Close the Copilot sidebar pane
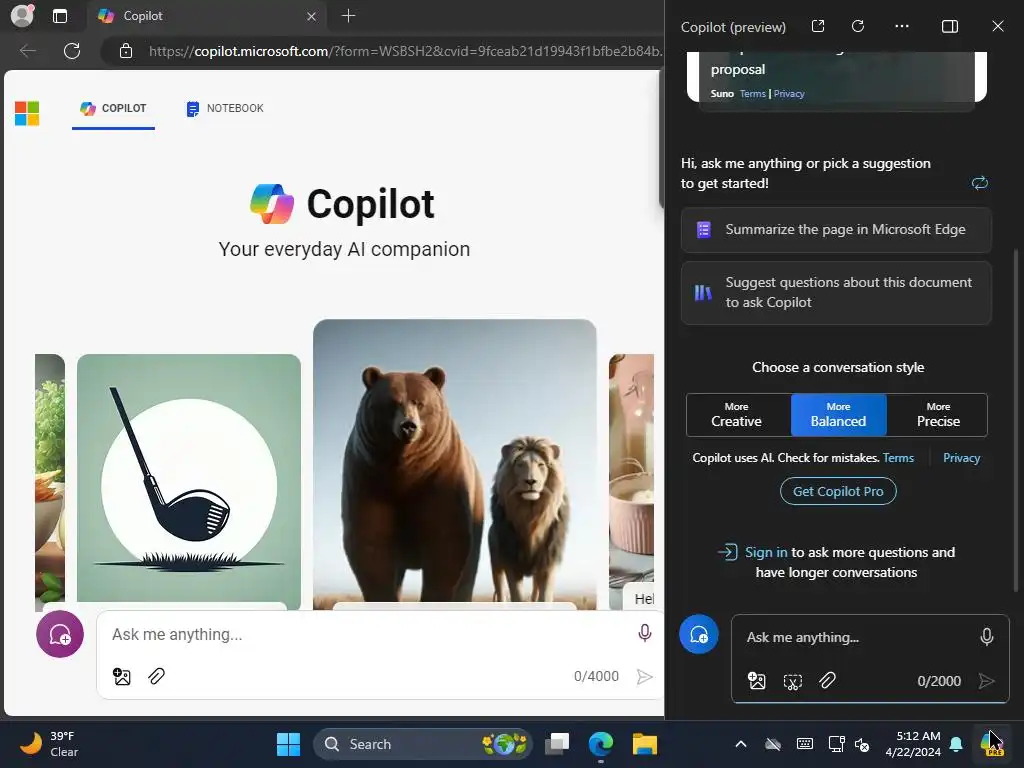This screenshot has height=768, width=1024. tap(998, 26)
